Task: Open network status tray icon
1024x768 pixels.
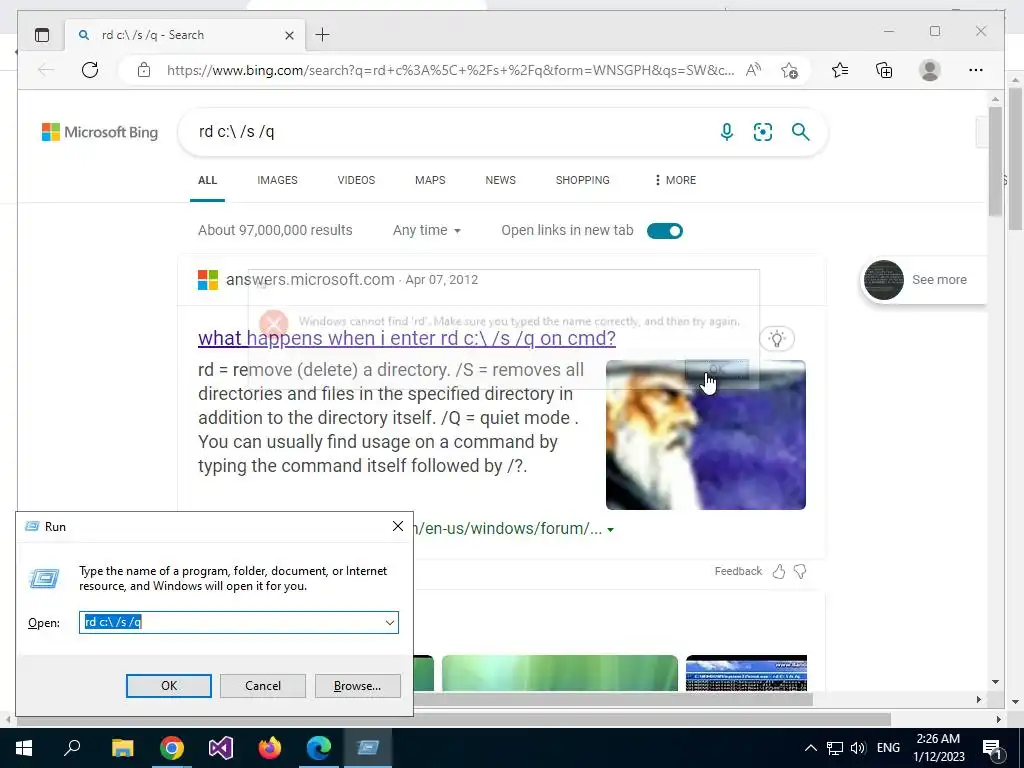Action: (835, 748)
